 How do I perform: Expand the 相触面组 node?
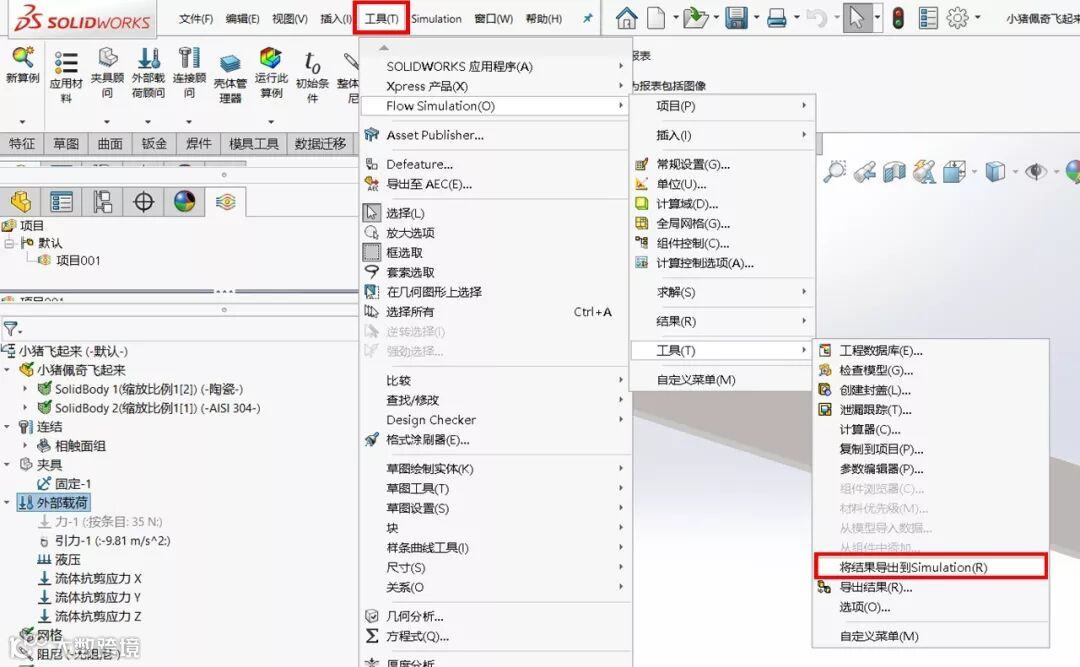tap(25, 446)
